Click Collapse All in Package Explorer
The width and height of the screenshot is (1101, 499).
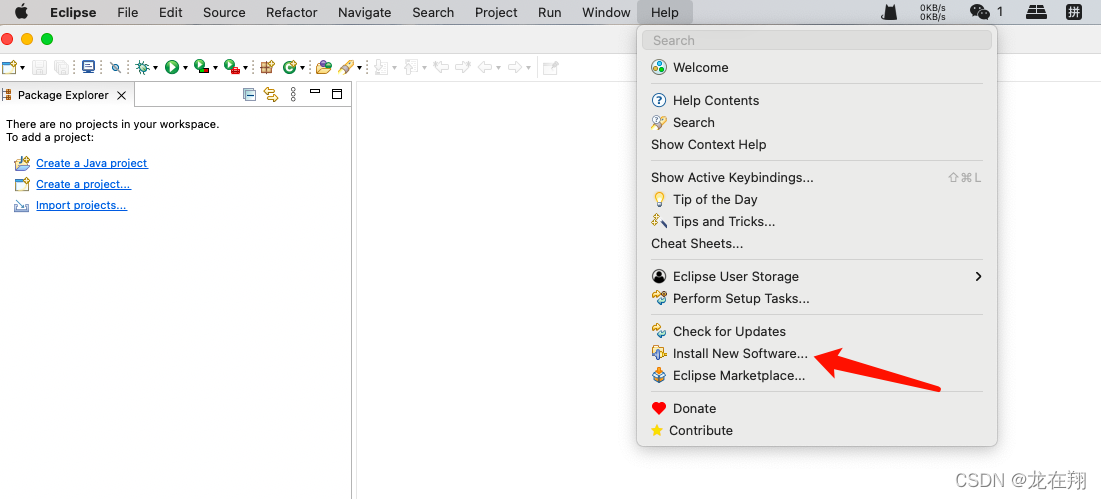[249, 94]
